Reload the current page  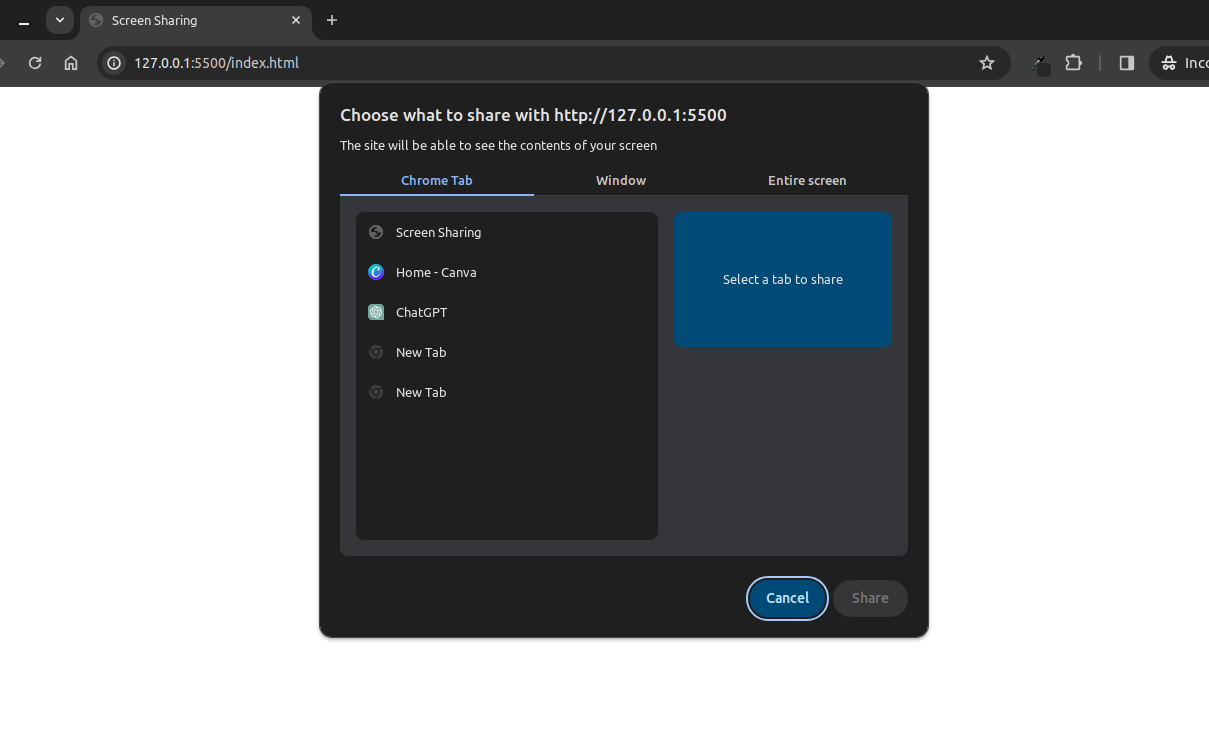click(35, 63)
